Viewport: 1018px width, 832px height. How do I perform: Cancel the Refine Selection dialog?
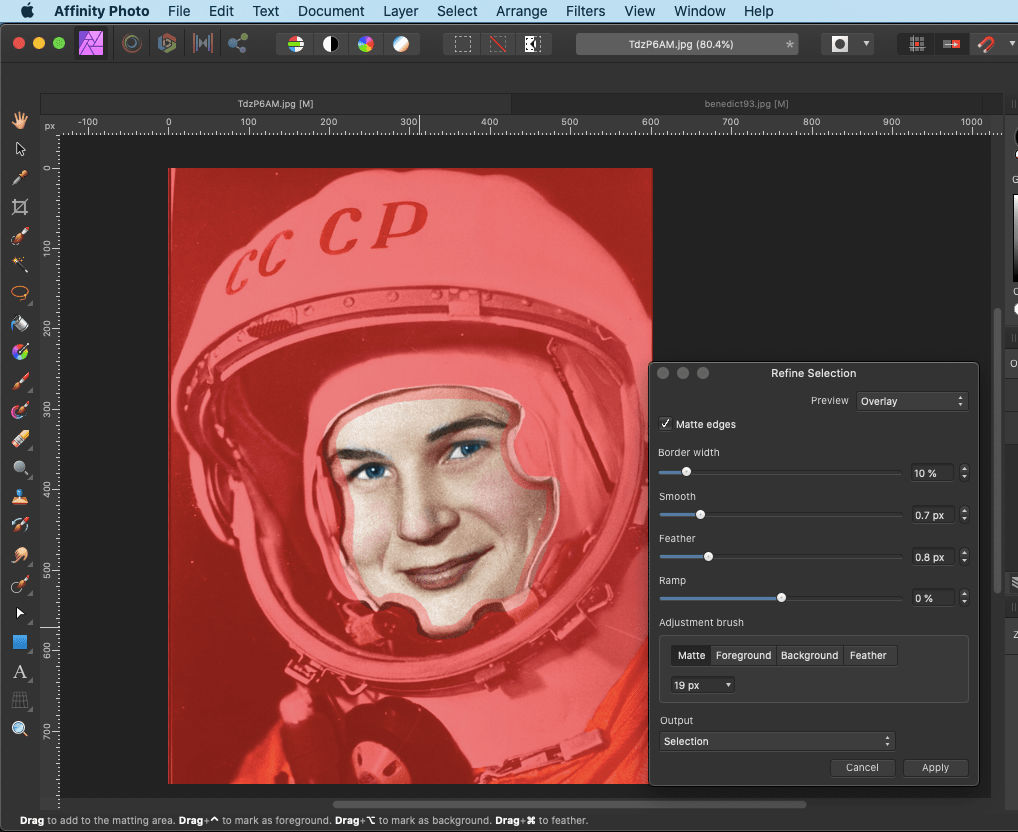(x=861, y=767)
